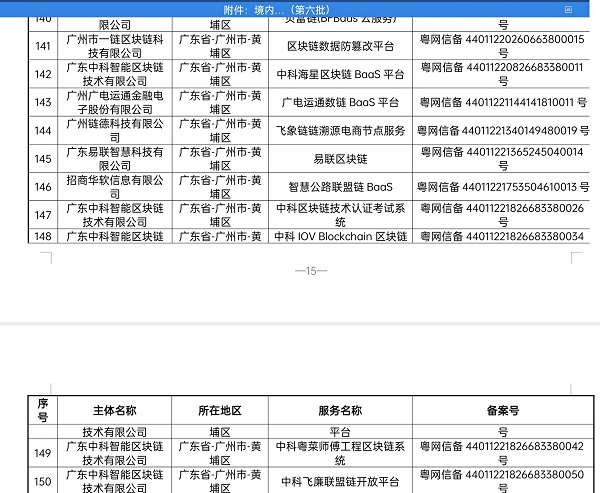Click the window icon in the title bar
Viewport: 600px width, 493px height.
point(568,10)
